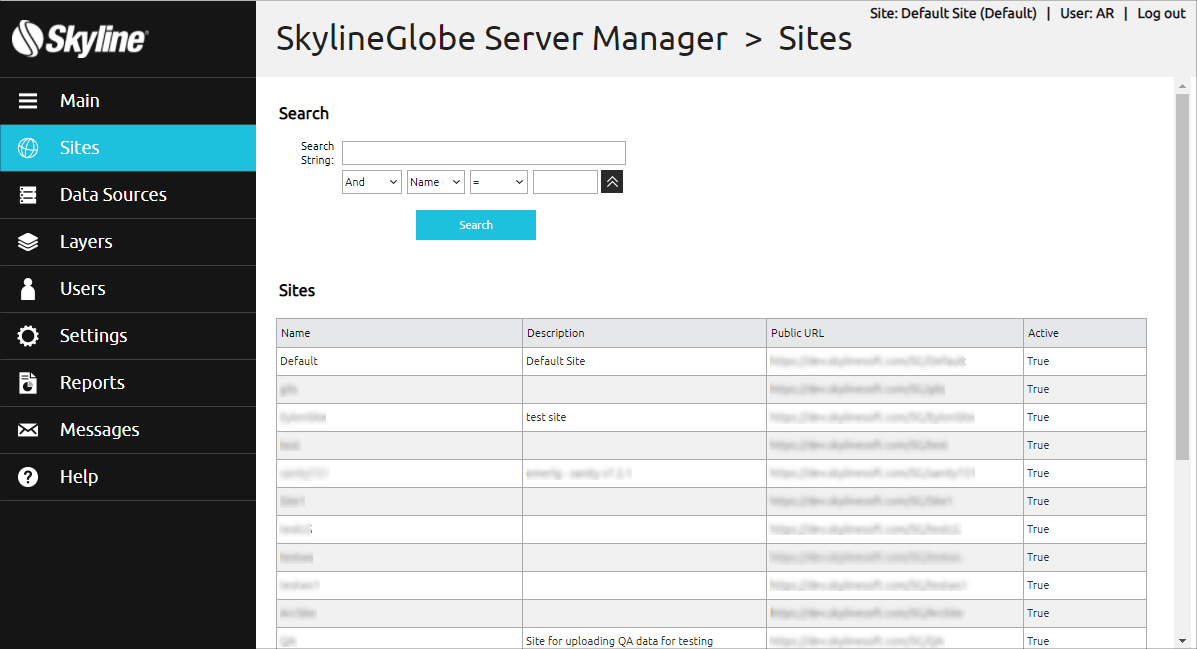Open the Layers menu item
This screenshot has height=649, width=1197.
(x=128, y=242)
